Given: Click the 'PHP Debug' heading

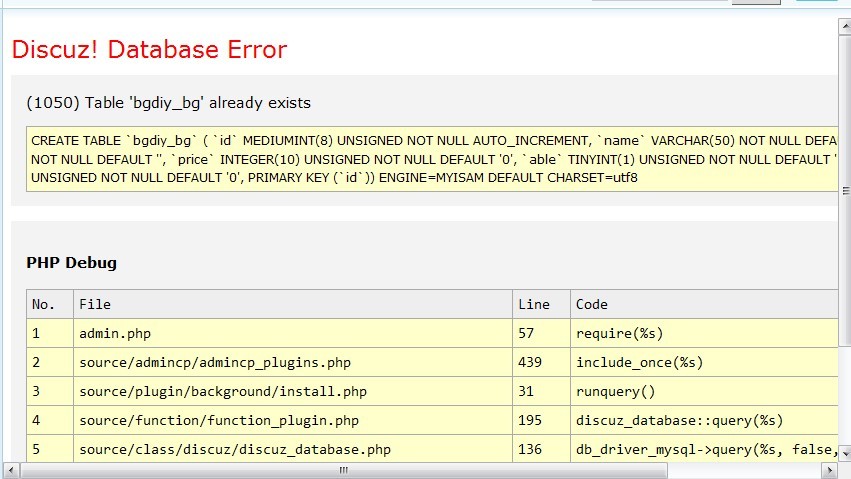Looking at the screenshot, I should pyautogui.click(x=72, y=263).
